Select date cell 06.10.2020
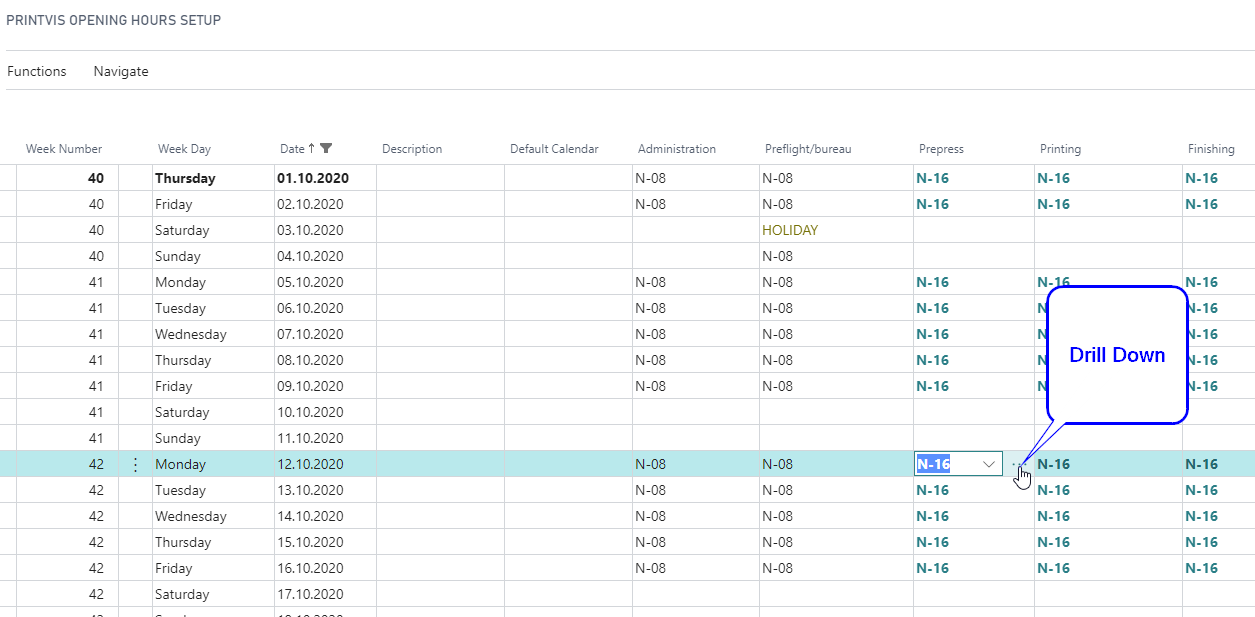 pyautogui.click(x=310, y=308)
